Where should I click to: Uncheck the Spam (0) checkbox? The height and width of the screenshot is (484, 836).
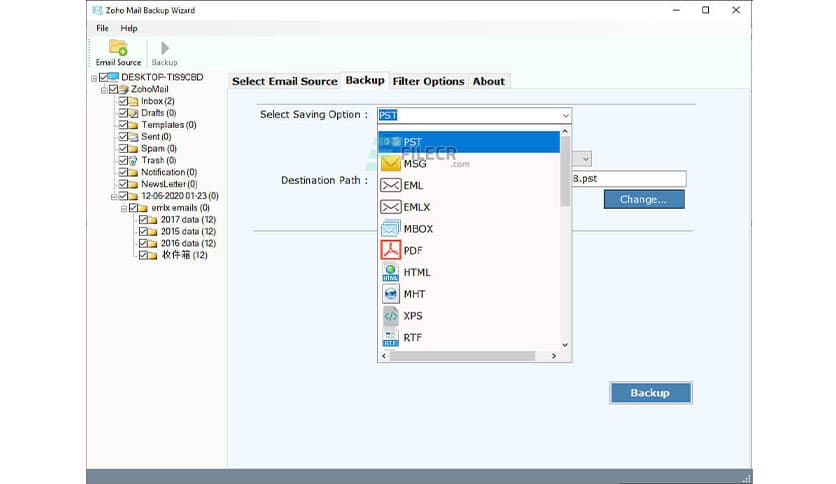coord(123,149)
